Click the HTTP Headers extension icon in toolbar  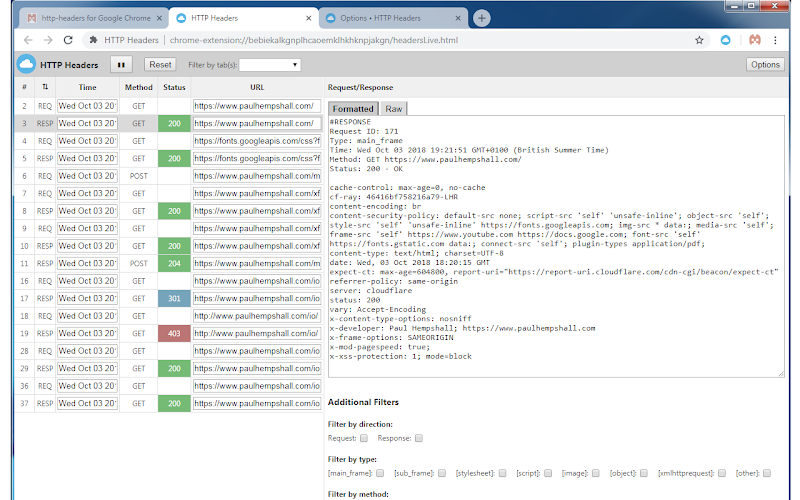click(727, 40)
